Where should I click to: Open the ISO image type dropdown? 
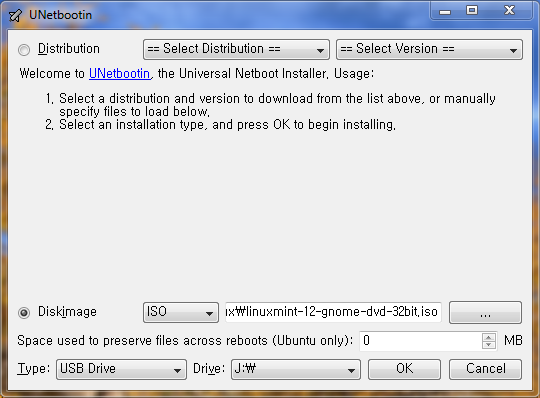[181, 312]
